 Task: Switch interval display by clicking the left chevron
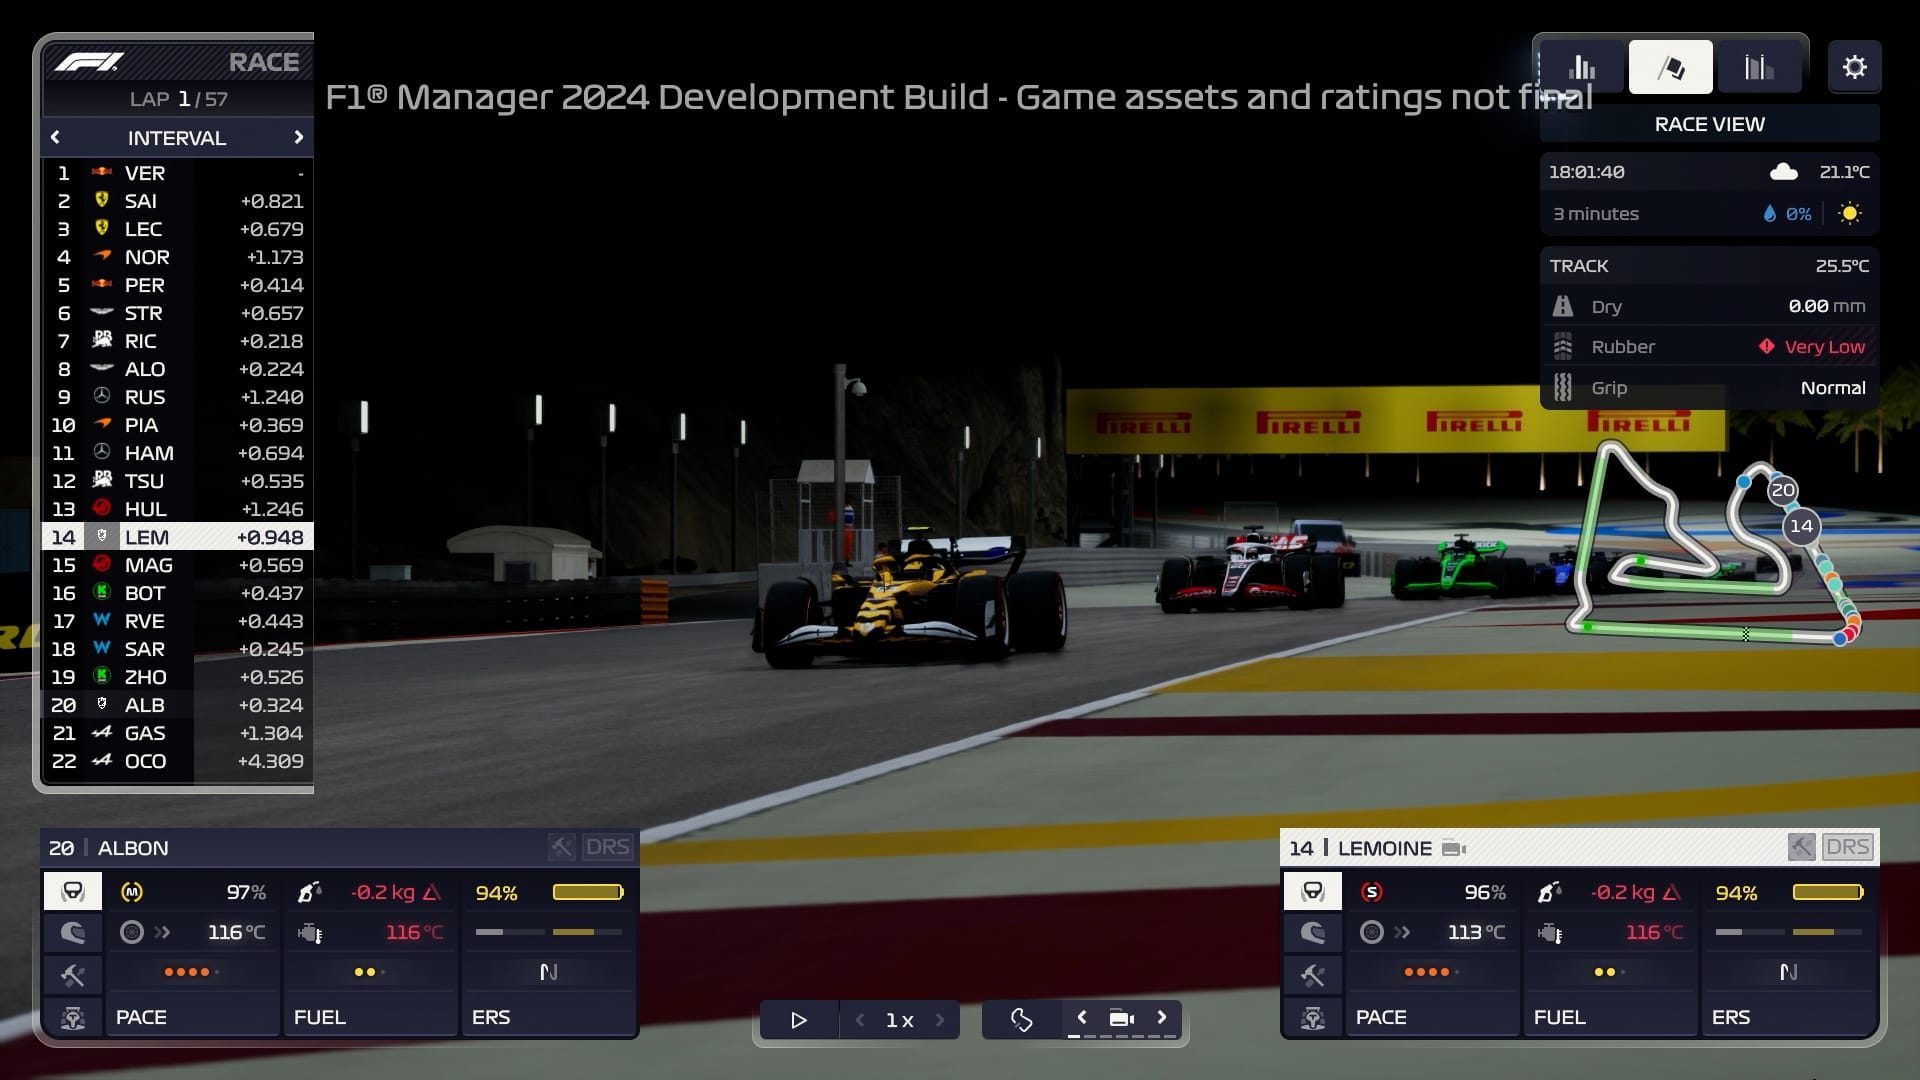coord(55,137)
